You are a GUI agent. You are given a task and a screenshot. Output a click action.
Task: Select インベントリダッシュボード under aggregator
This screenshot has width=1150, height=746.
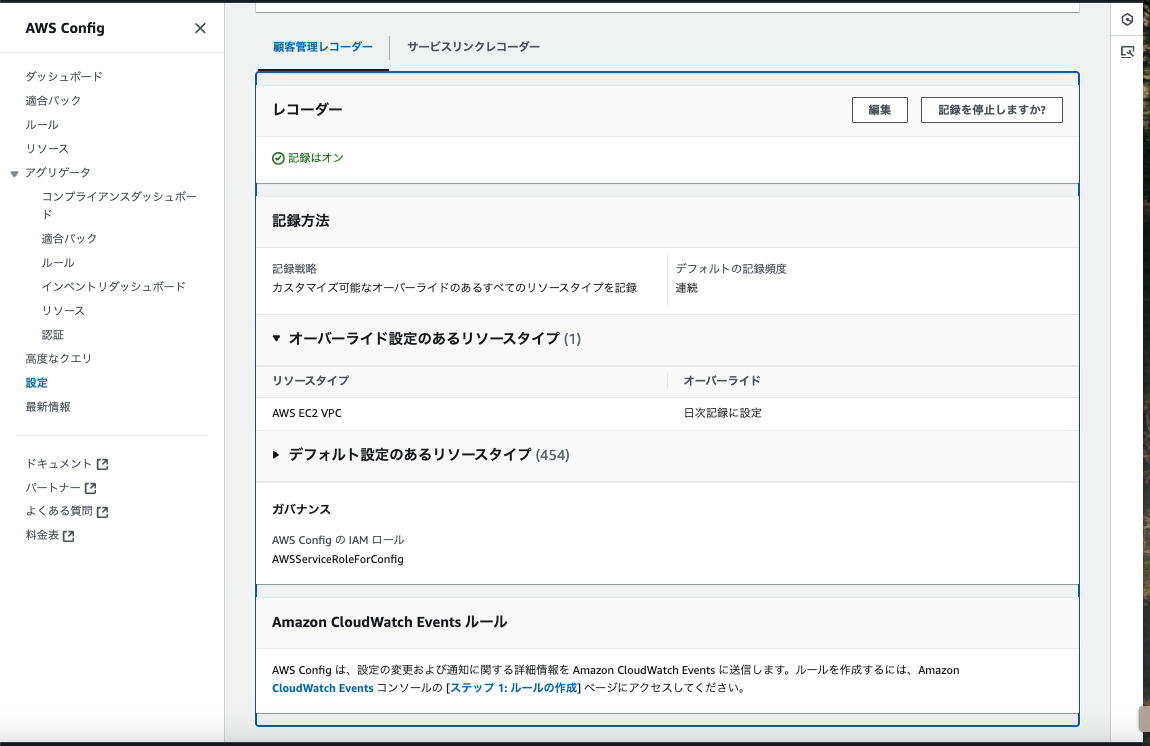tap(113, 287)
